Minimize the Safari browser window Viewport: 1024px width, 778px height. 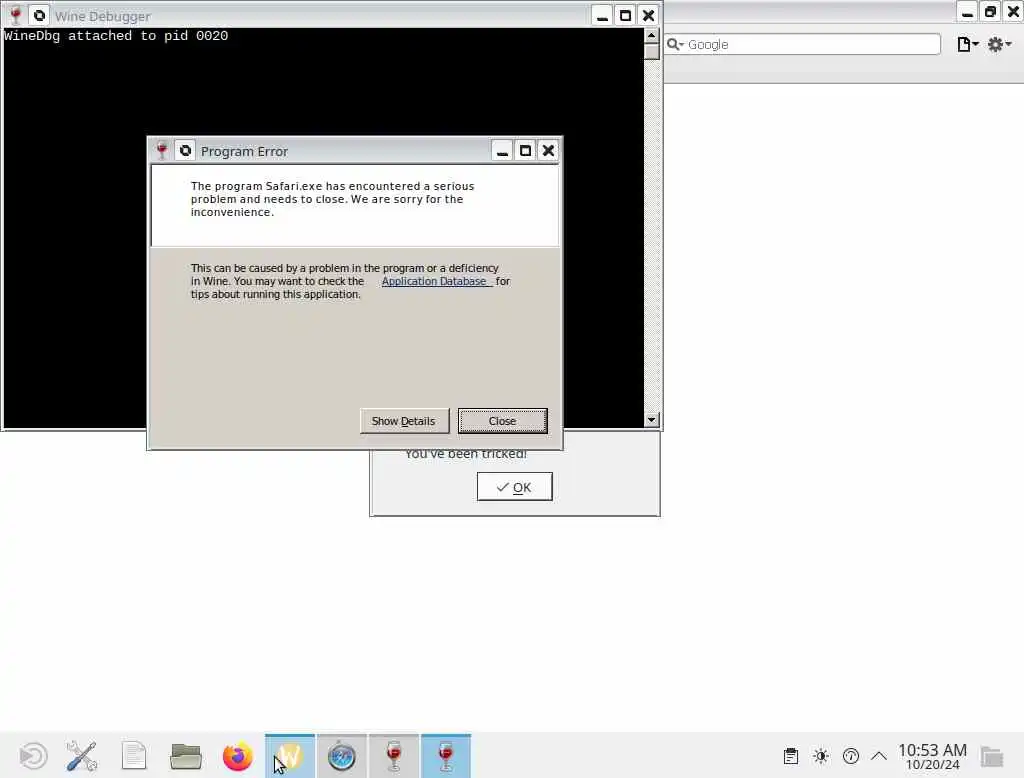click(x=967, y=12)
